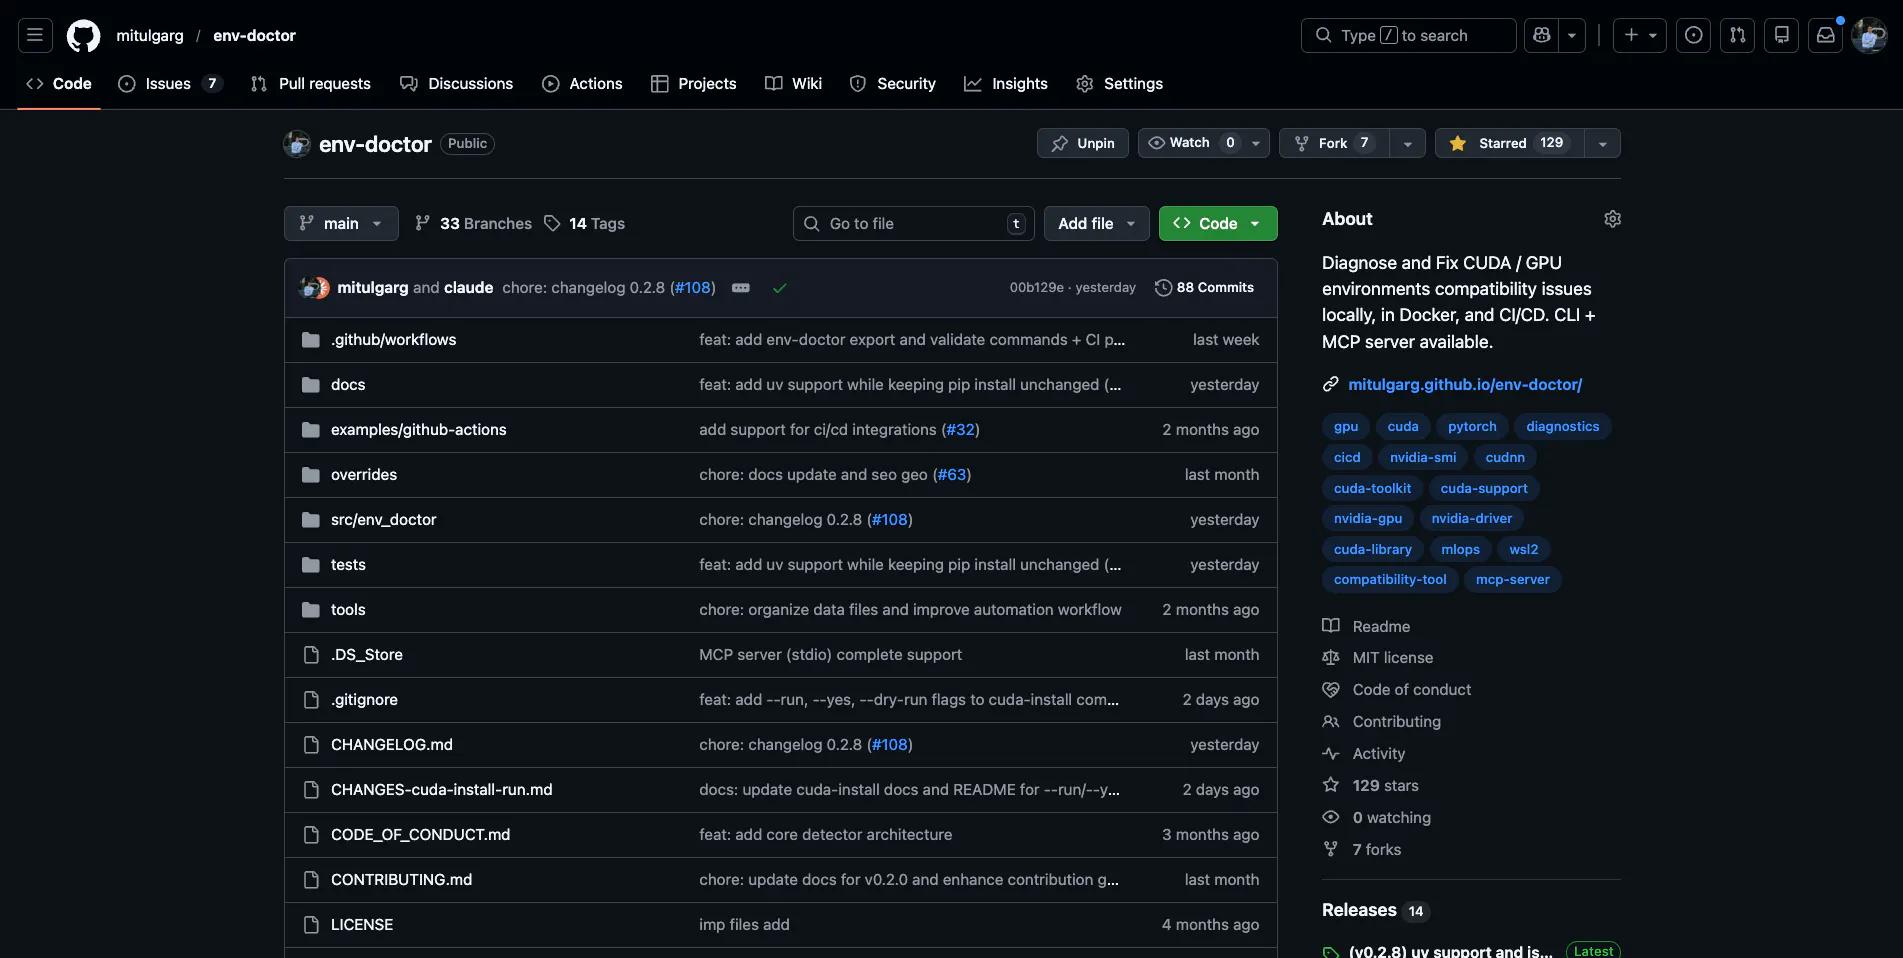Switch to the Insights tab

point(1005,84)
